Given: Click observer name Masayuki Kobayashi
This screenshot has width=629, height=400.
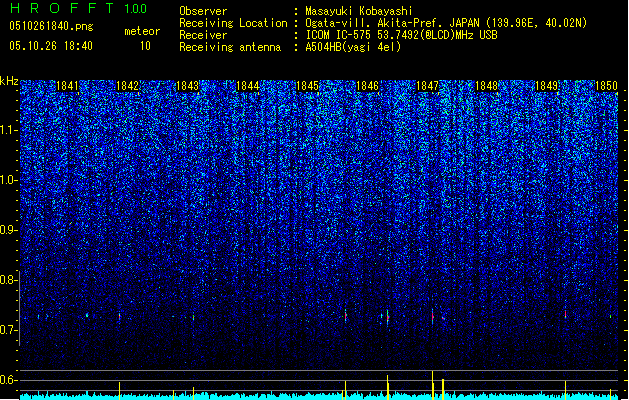Looking at the screenshot, I should click(359, 11).
